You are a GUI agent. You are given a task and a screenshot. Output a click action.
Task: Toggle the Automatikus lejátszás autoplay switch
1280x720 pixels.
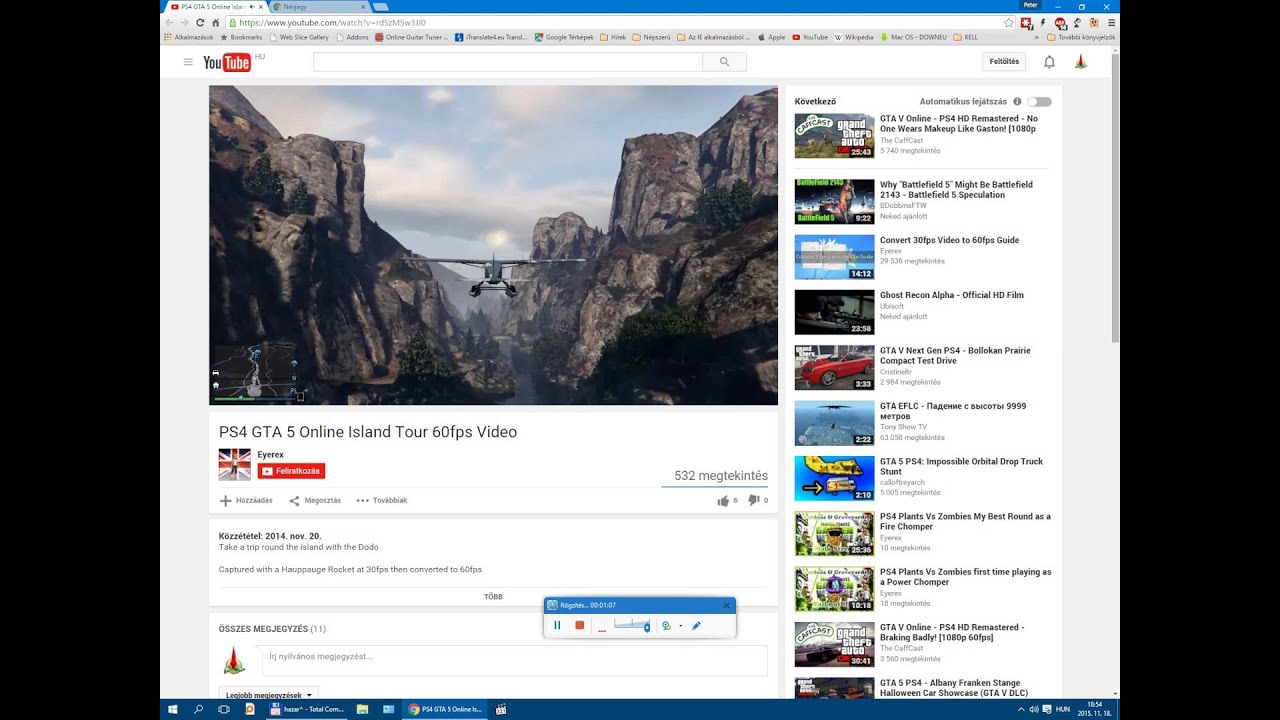pos(1039,102)
